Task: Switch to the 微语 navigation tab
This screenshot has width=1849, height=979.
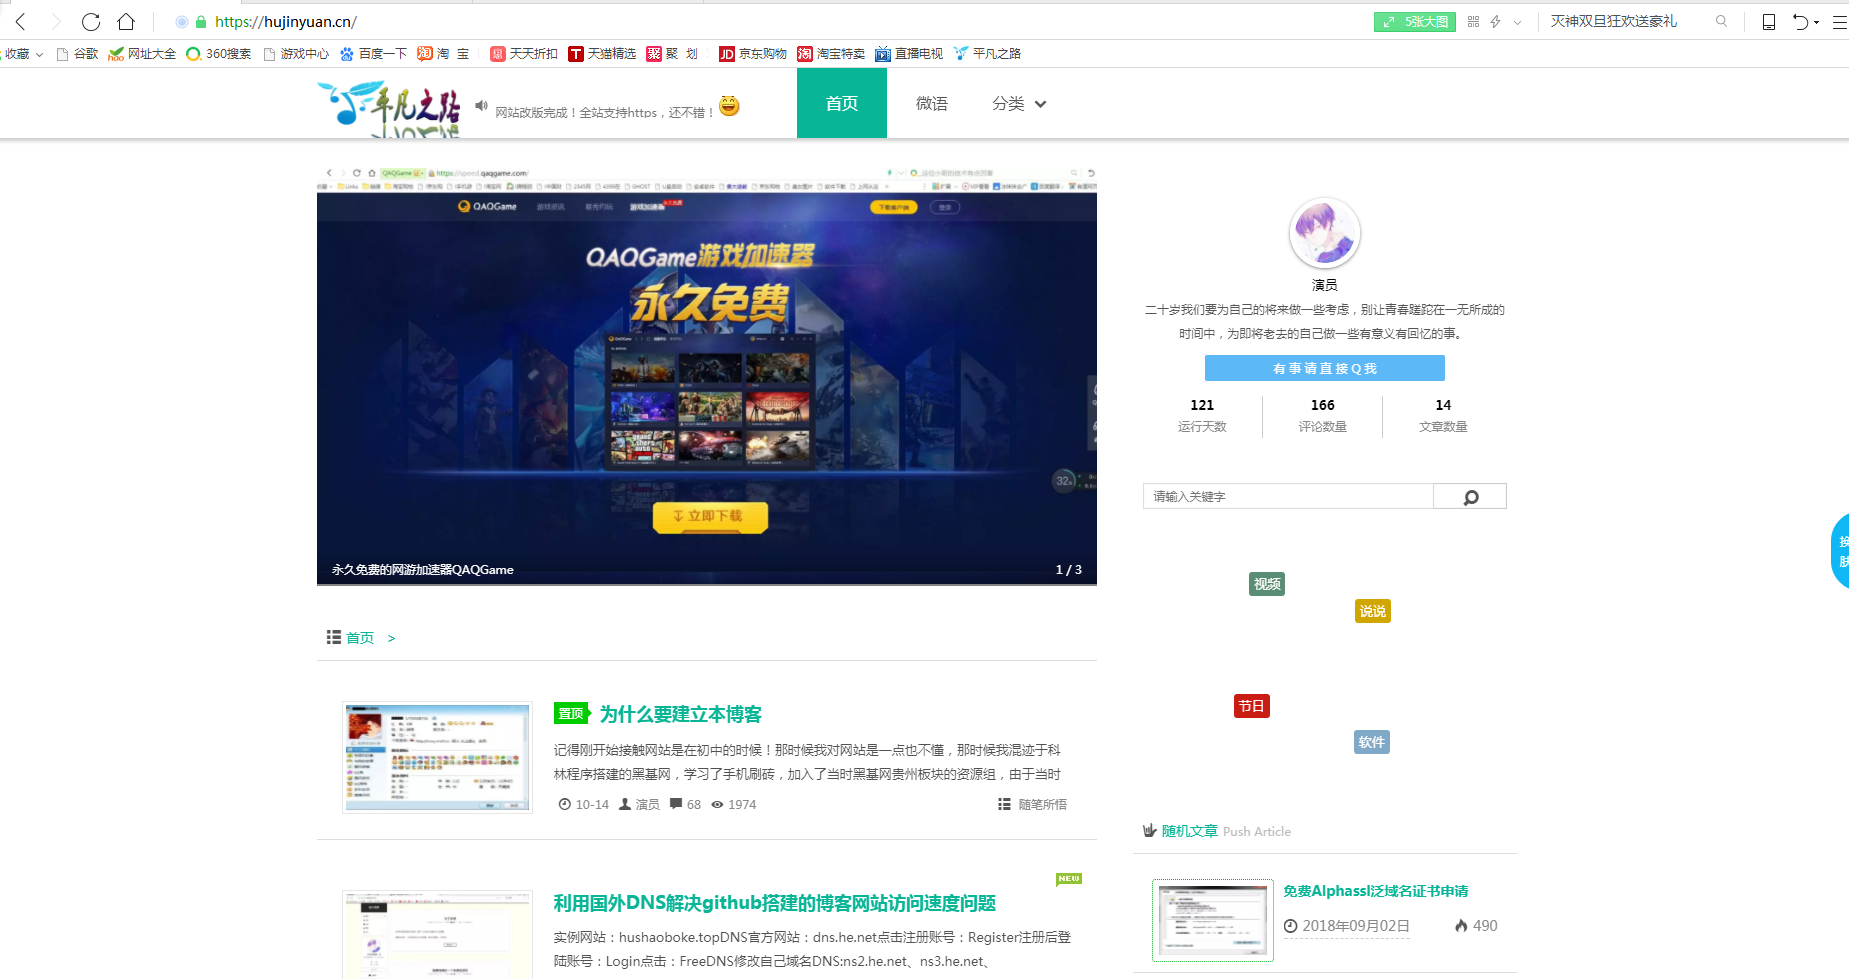Action: click(931, 104)
